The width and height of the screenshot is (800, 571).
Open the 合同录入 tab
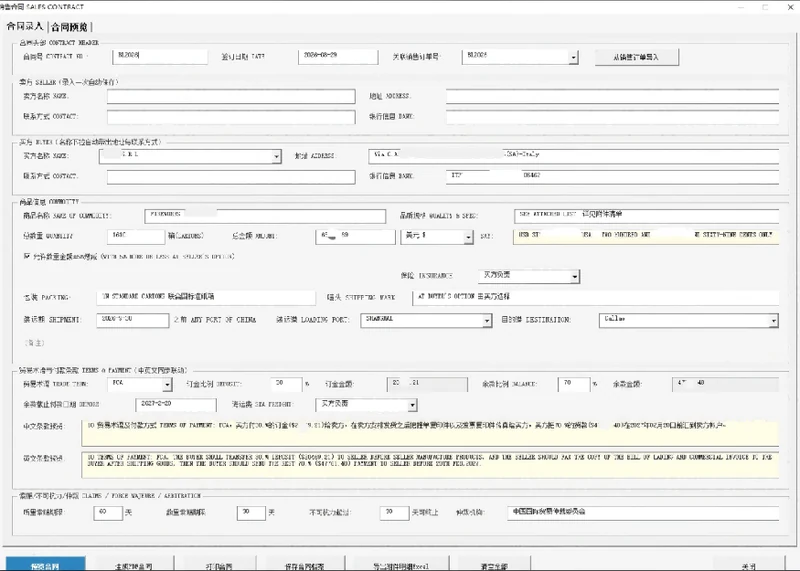coord(25,27)
